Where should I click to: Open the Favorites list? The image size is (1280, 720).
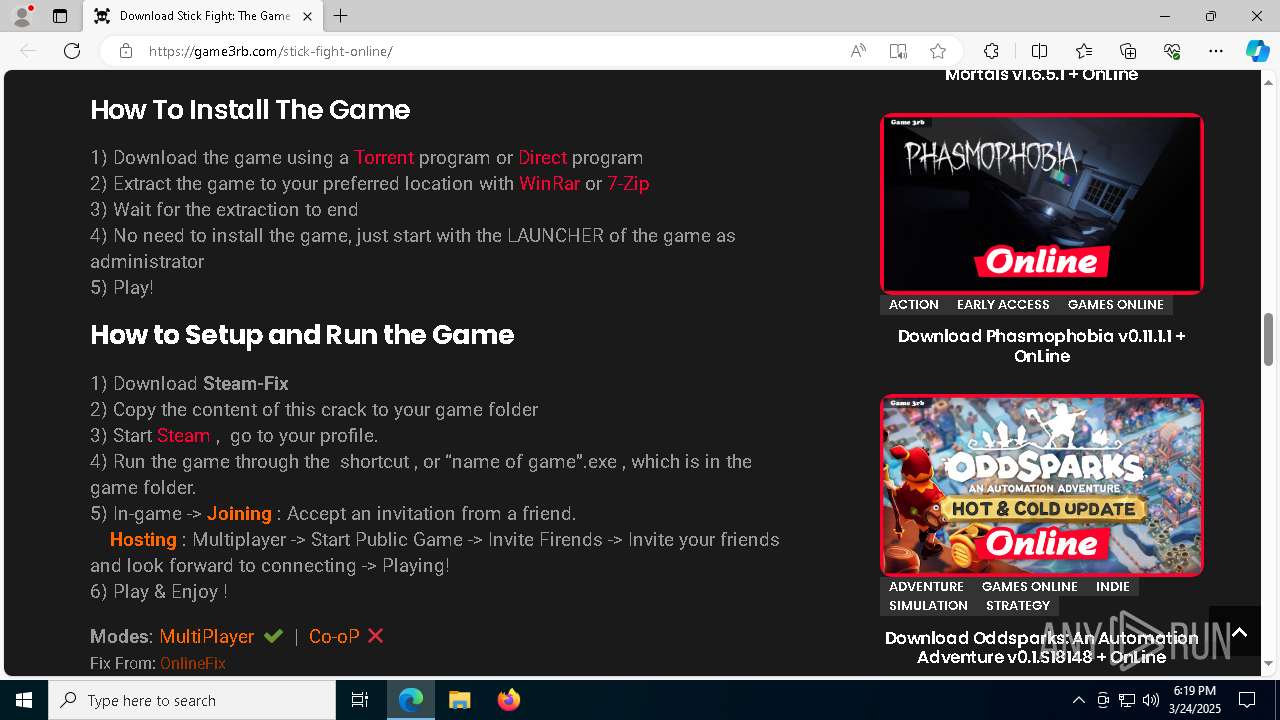pyautogui.click(x=1084, y=51)
